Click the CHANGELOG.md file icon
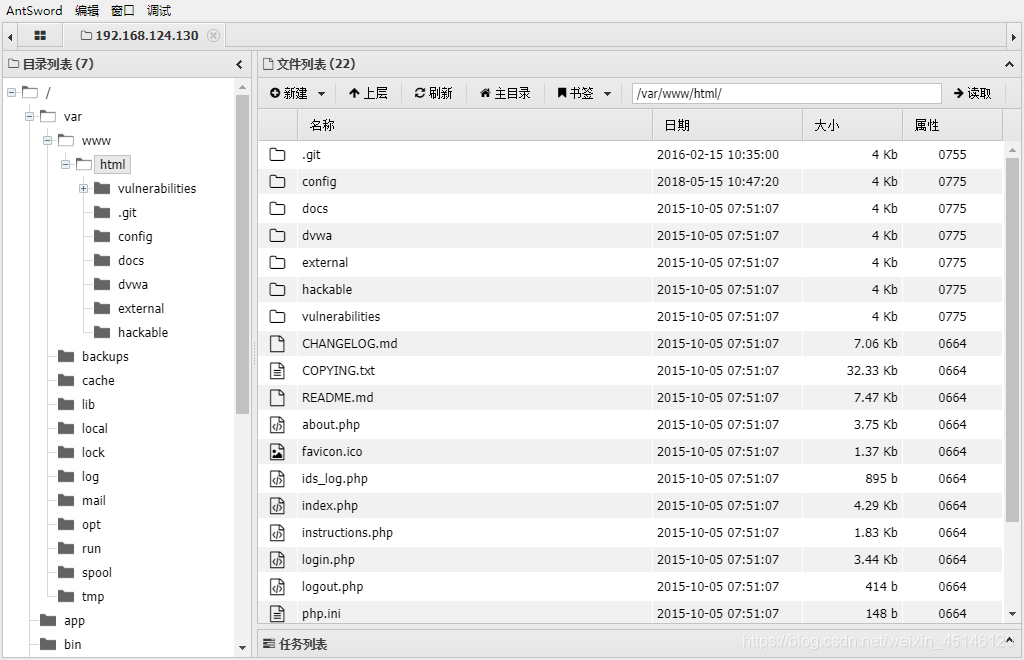This screenshot has width=1024, height=660. (278, 343)
